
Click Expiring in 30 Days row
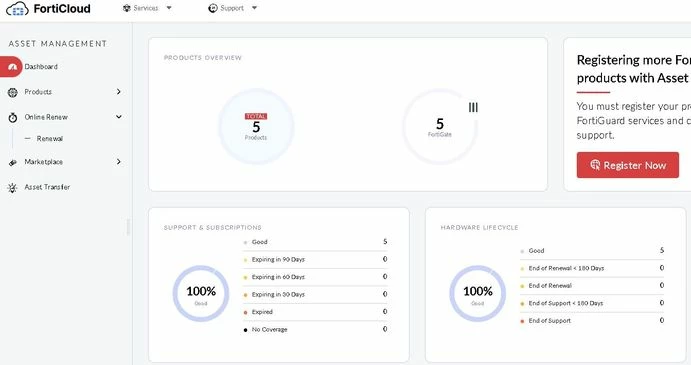click(x=315, y=294)
